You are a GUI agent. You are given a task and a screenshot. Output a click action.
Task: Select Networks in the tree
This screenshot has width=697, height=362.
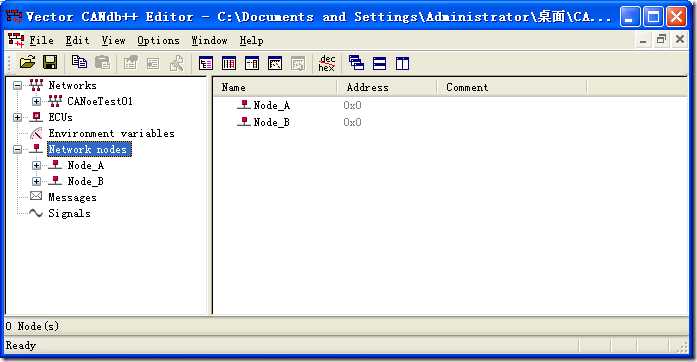coord(72,85)
